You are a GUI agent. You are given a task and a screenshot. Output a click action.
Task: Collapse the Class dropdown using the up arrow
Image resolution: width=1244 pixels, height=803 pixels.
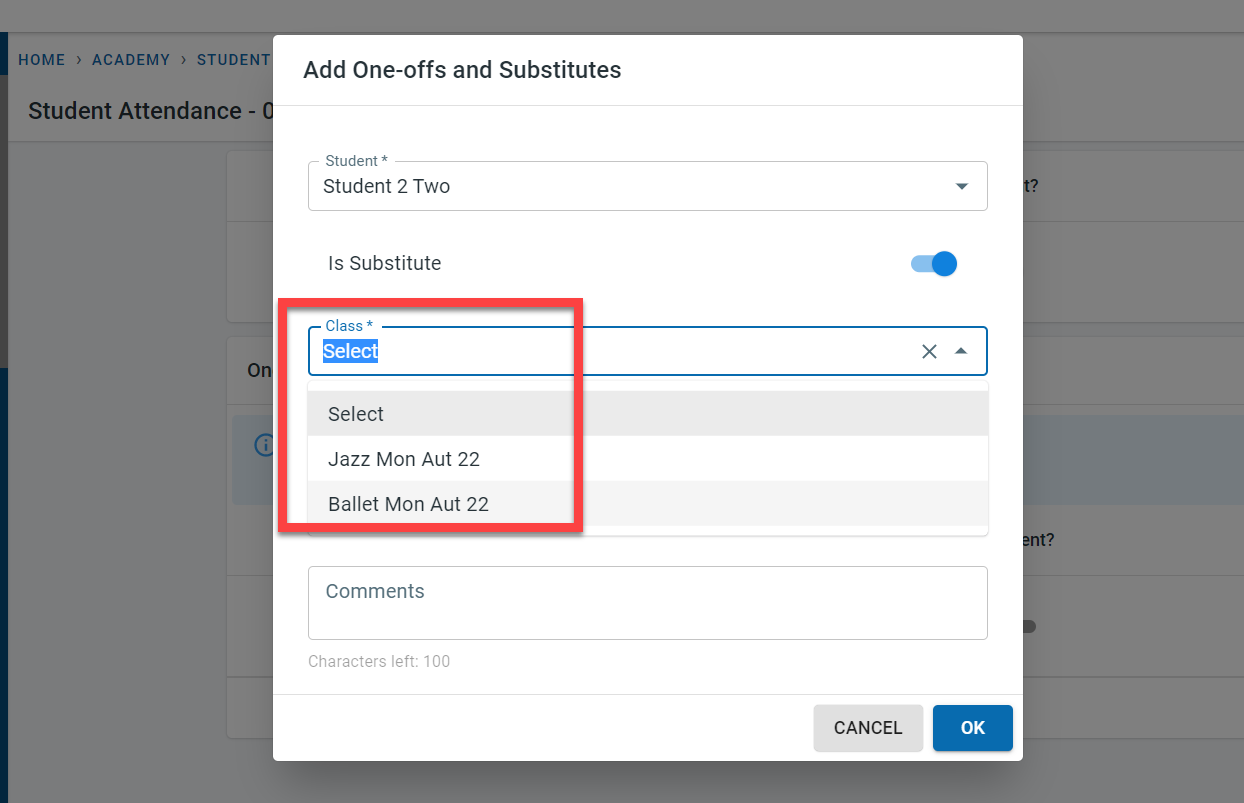coord(961,351)
